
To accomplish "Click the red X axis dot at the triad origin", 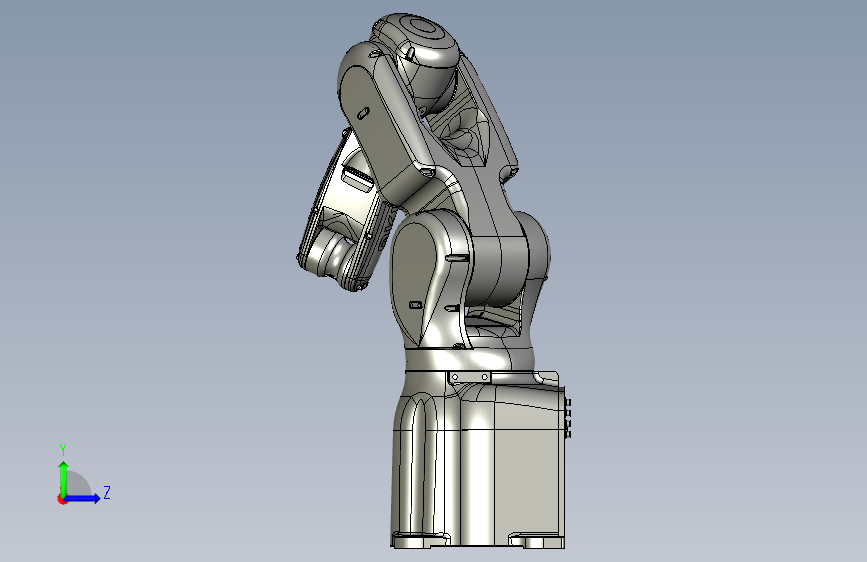I will [x=62, y=499].
